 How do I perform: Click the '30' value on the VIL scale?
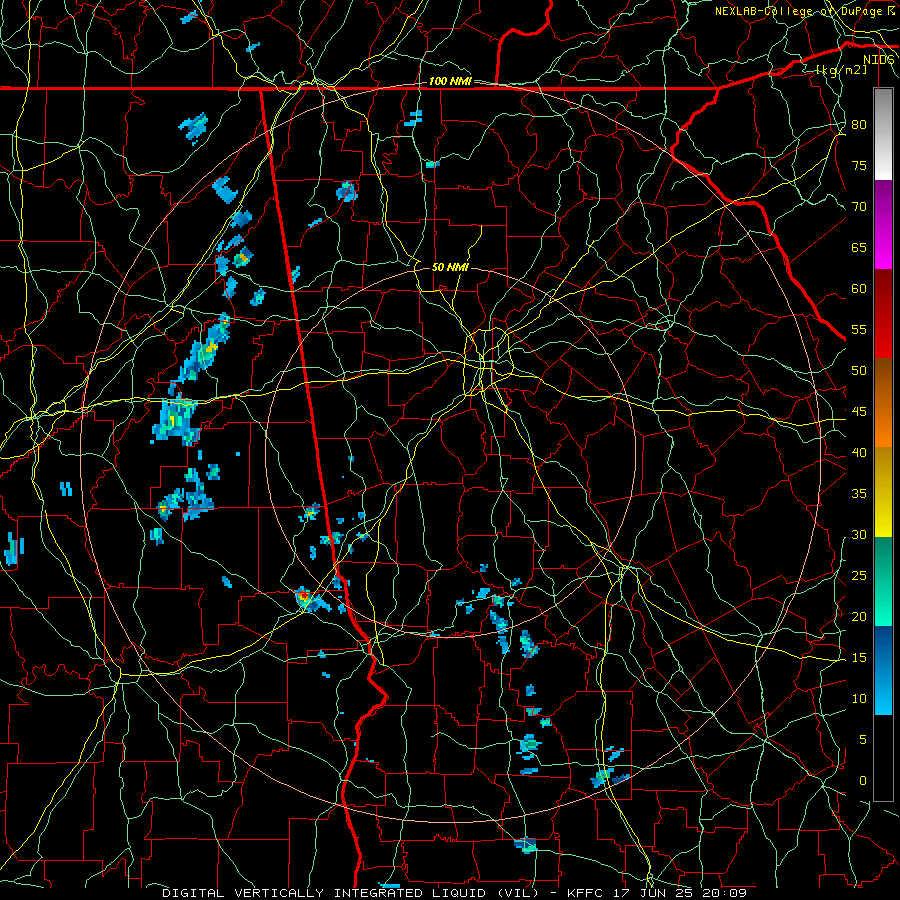click(859, 535)
